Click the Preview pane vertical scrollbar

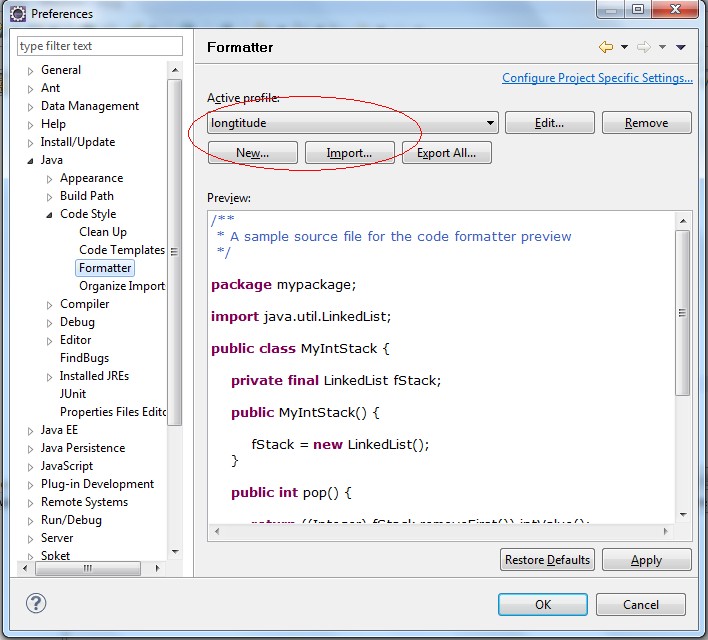tap(683, 313)
